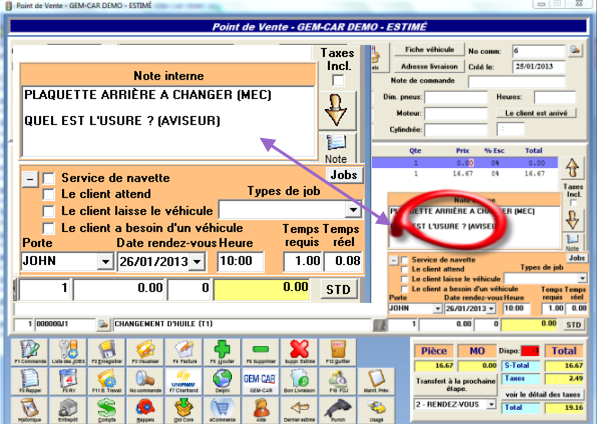The image size is (597, 424).
Task: Click the No commande magnifier icon
Action: point(145,381)
